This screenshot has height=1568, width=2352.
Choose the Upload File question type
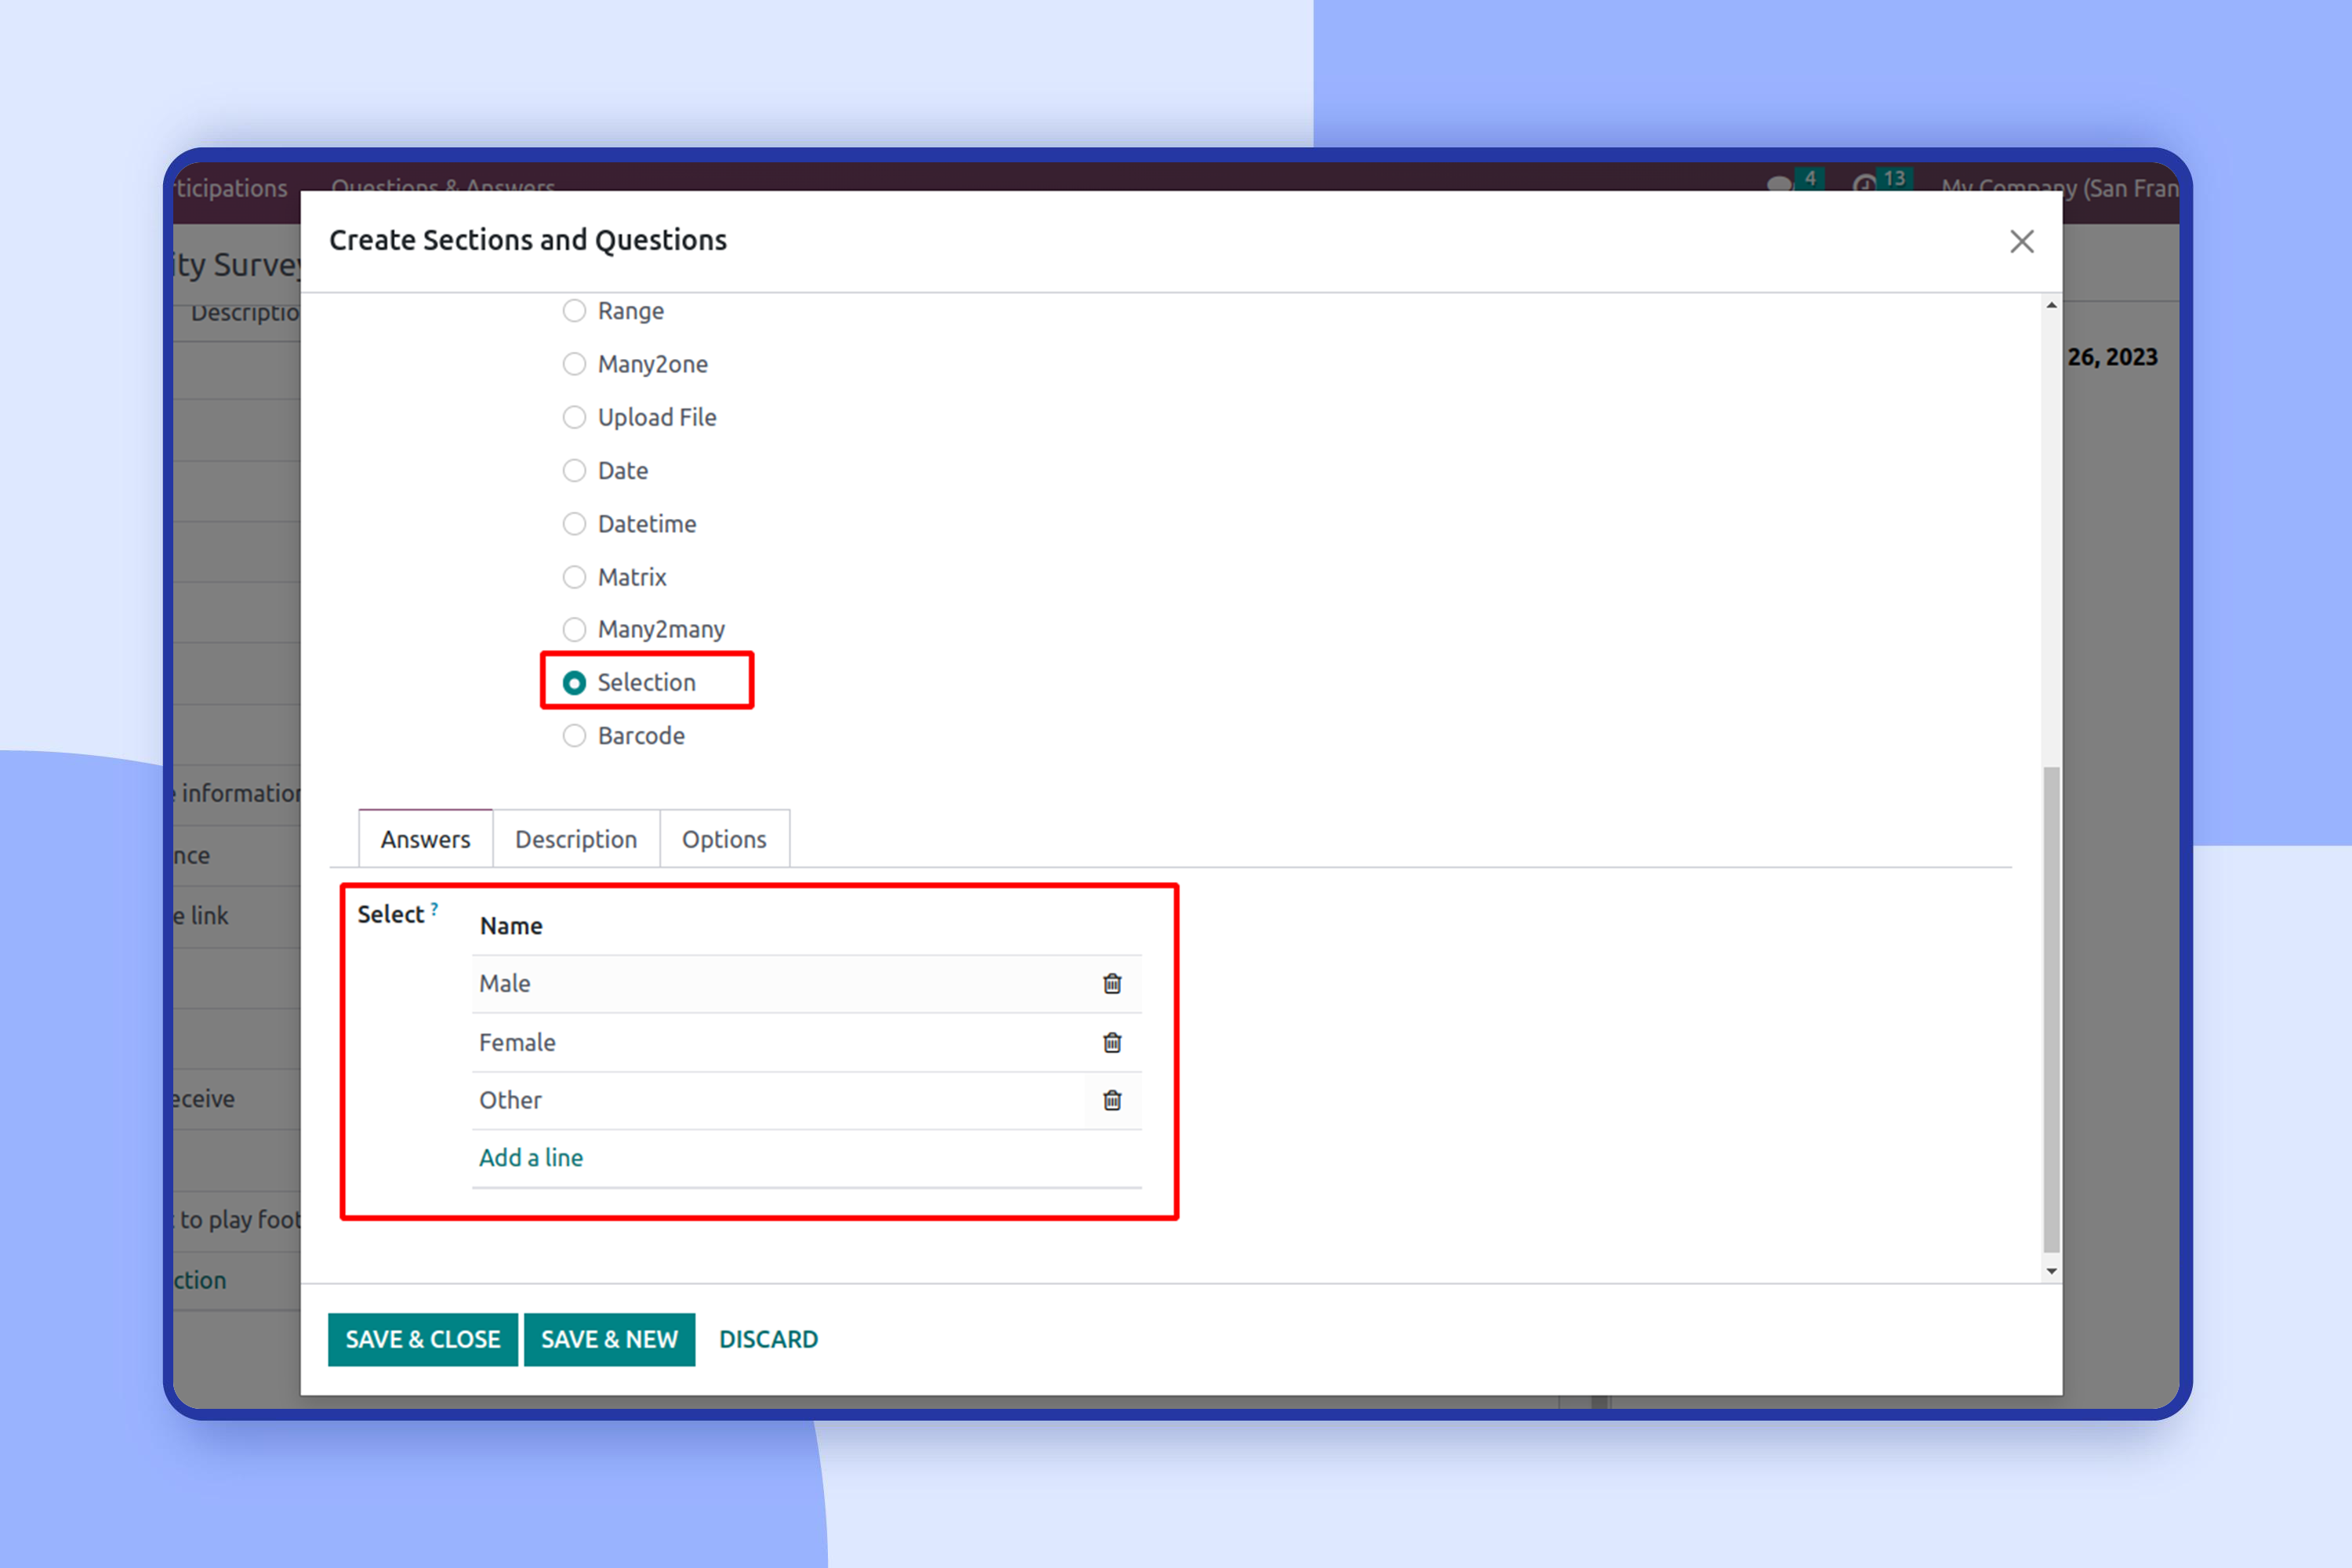point(574,417)
